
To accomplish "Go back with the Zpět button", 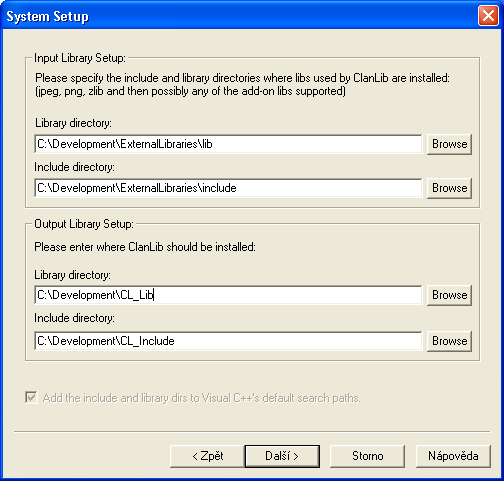I will click(x=207, y=456).
